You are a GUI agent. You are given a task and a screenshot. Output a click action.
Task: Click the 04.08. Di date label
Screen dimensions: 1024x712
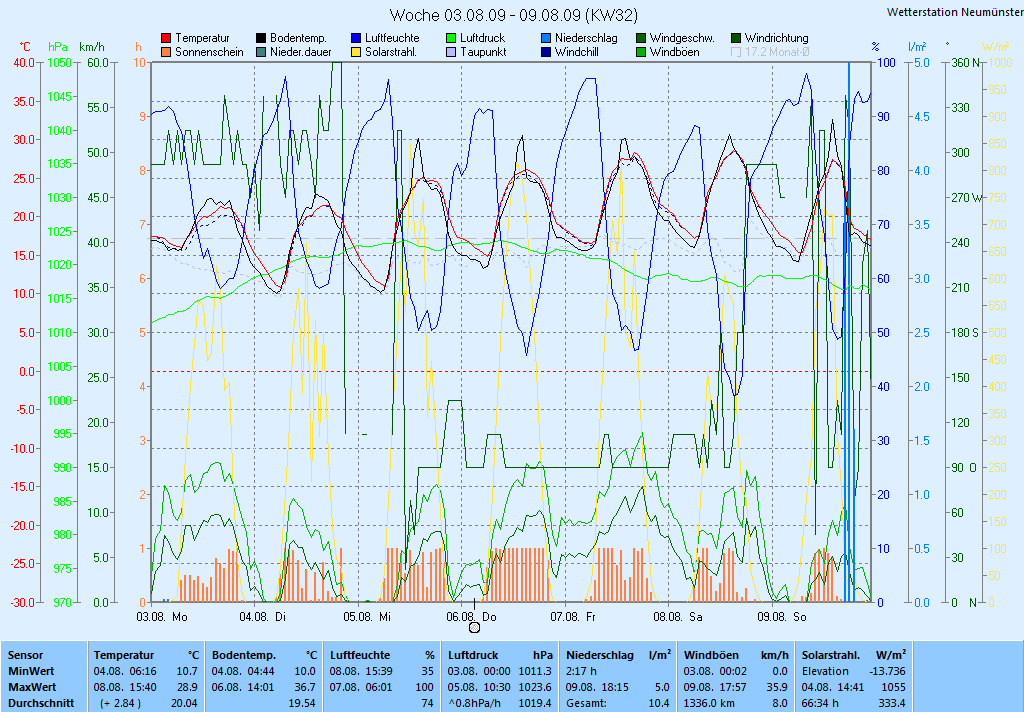(263, 617)
